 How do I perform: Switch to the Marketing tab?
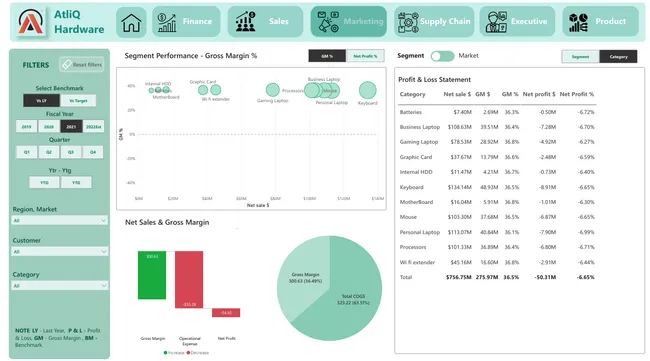[x=349, y=22]
